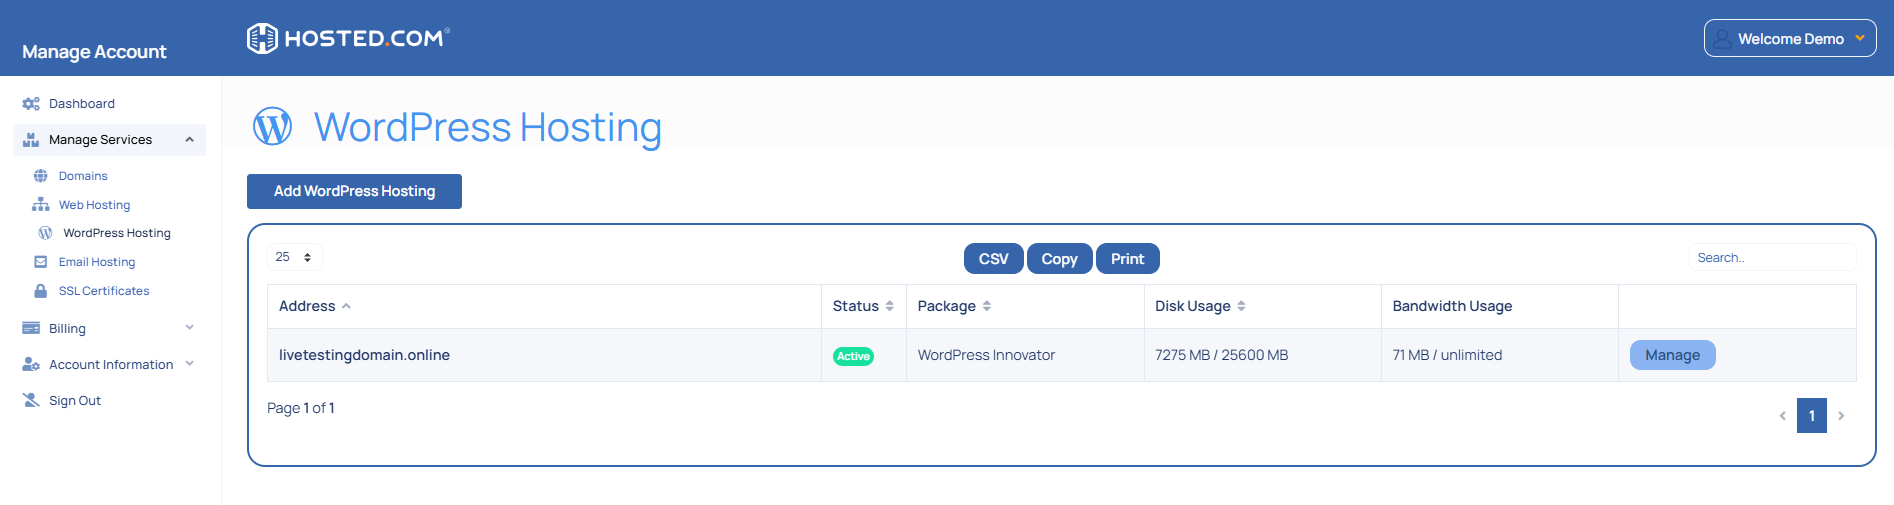This screenshot has width=1894, height=505.
Task: Select page 1 pagination button
Action: [x=1811, y=416]
